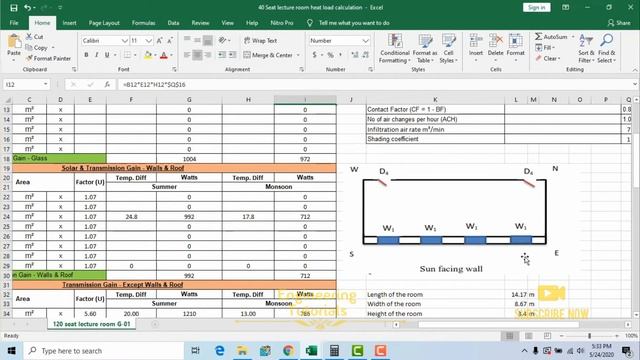This screenshot has height=360, width=640.
Task: Click the increase indent icon
Action: pyautogui.click(x=232, y=55)
